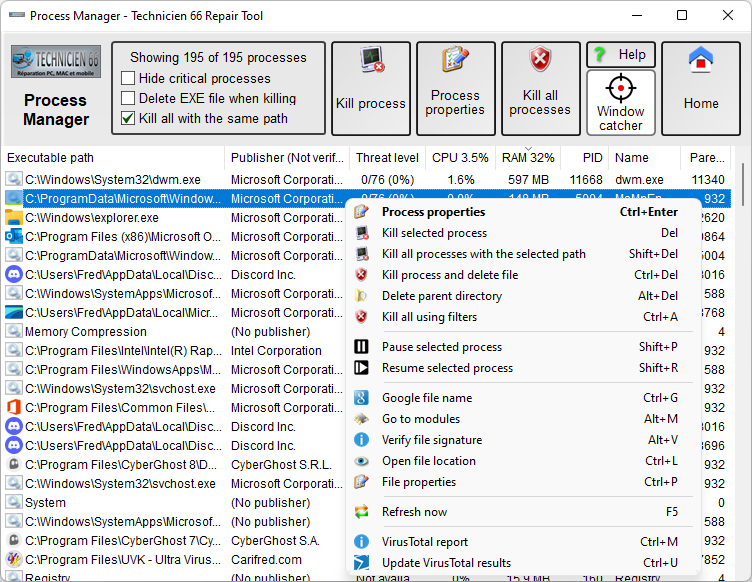Click the eye icon beside Open file location
The height and width of the screenshot is (582, 752).
click(x=361, y=461)
